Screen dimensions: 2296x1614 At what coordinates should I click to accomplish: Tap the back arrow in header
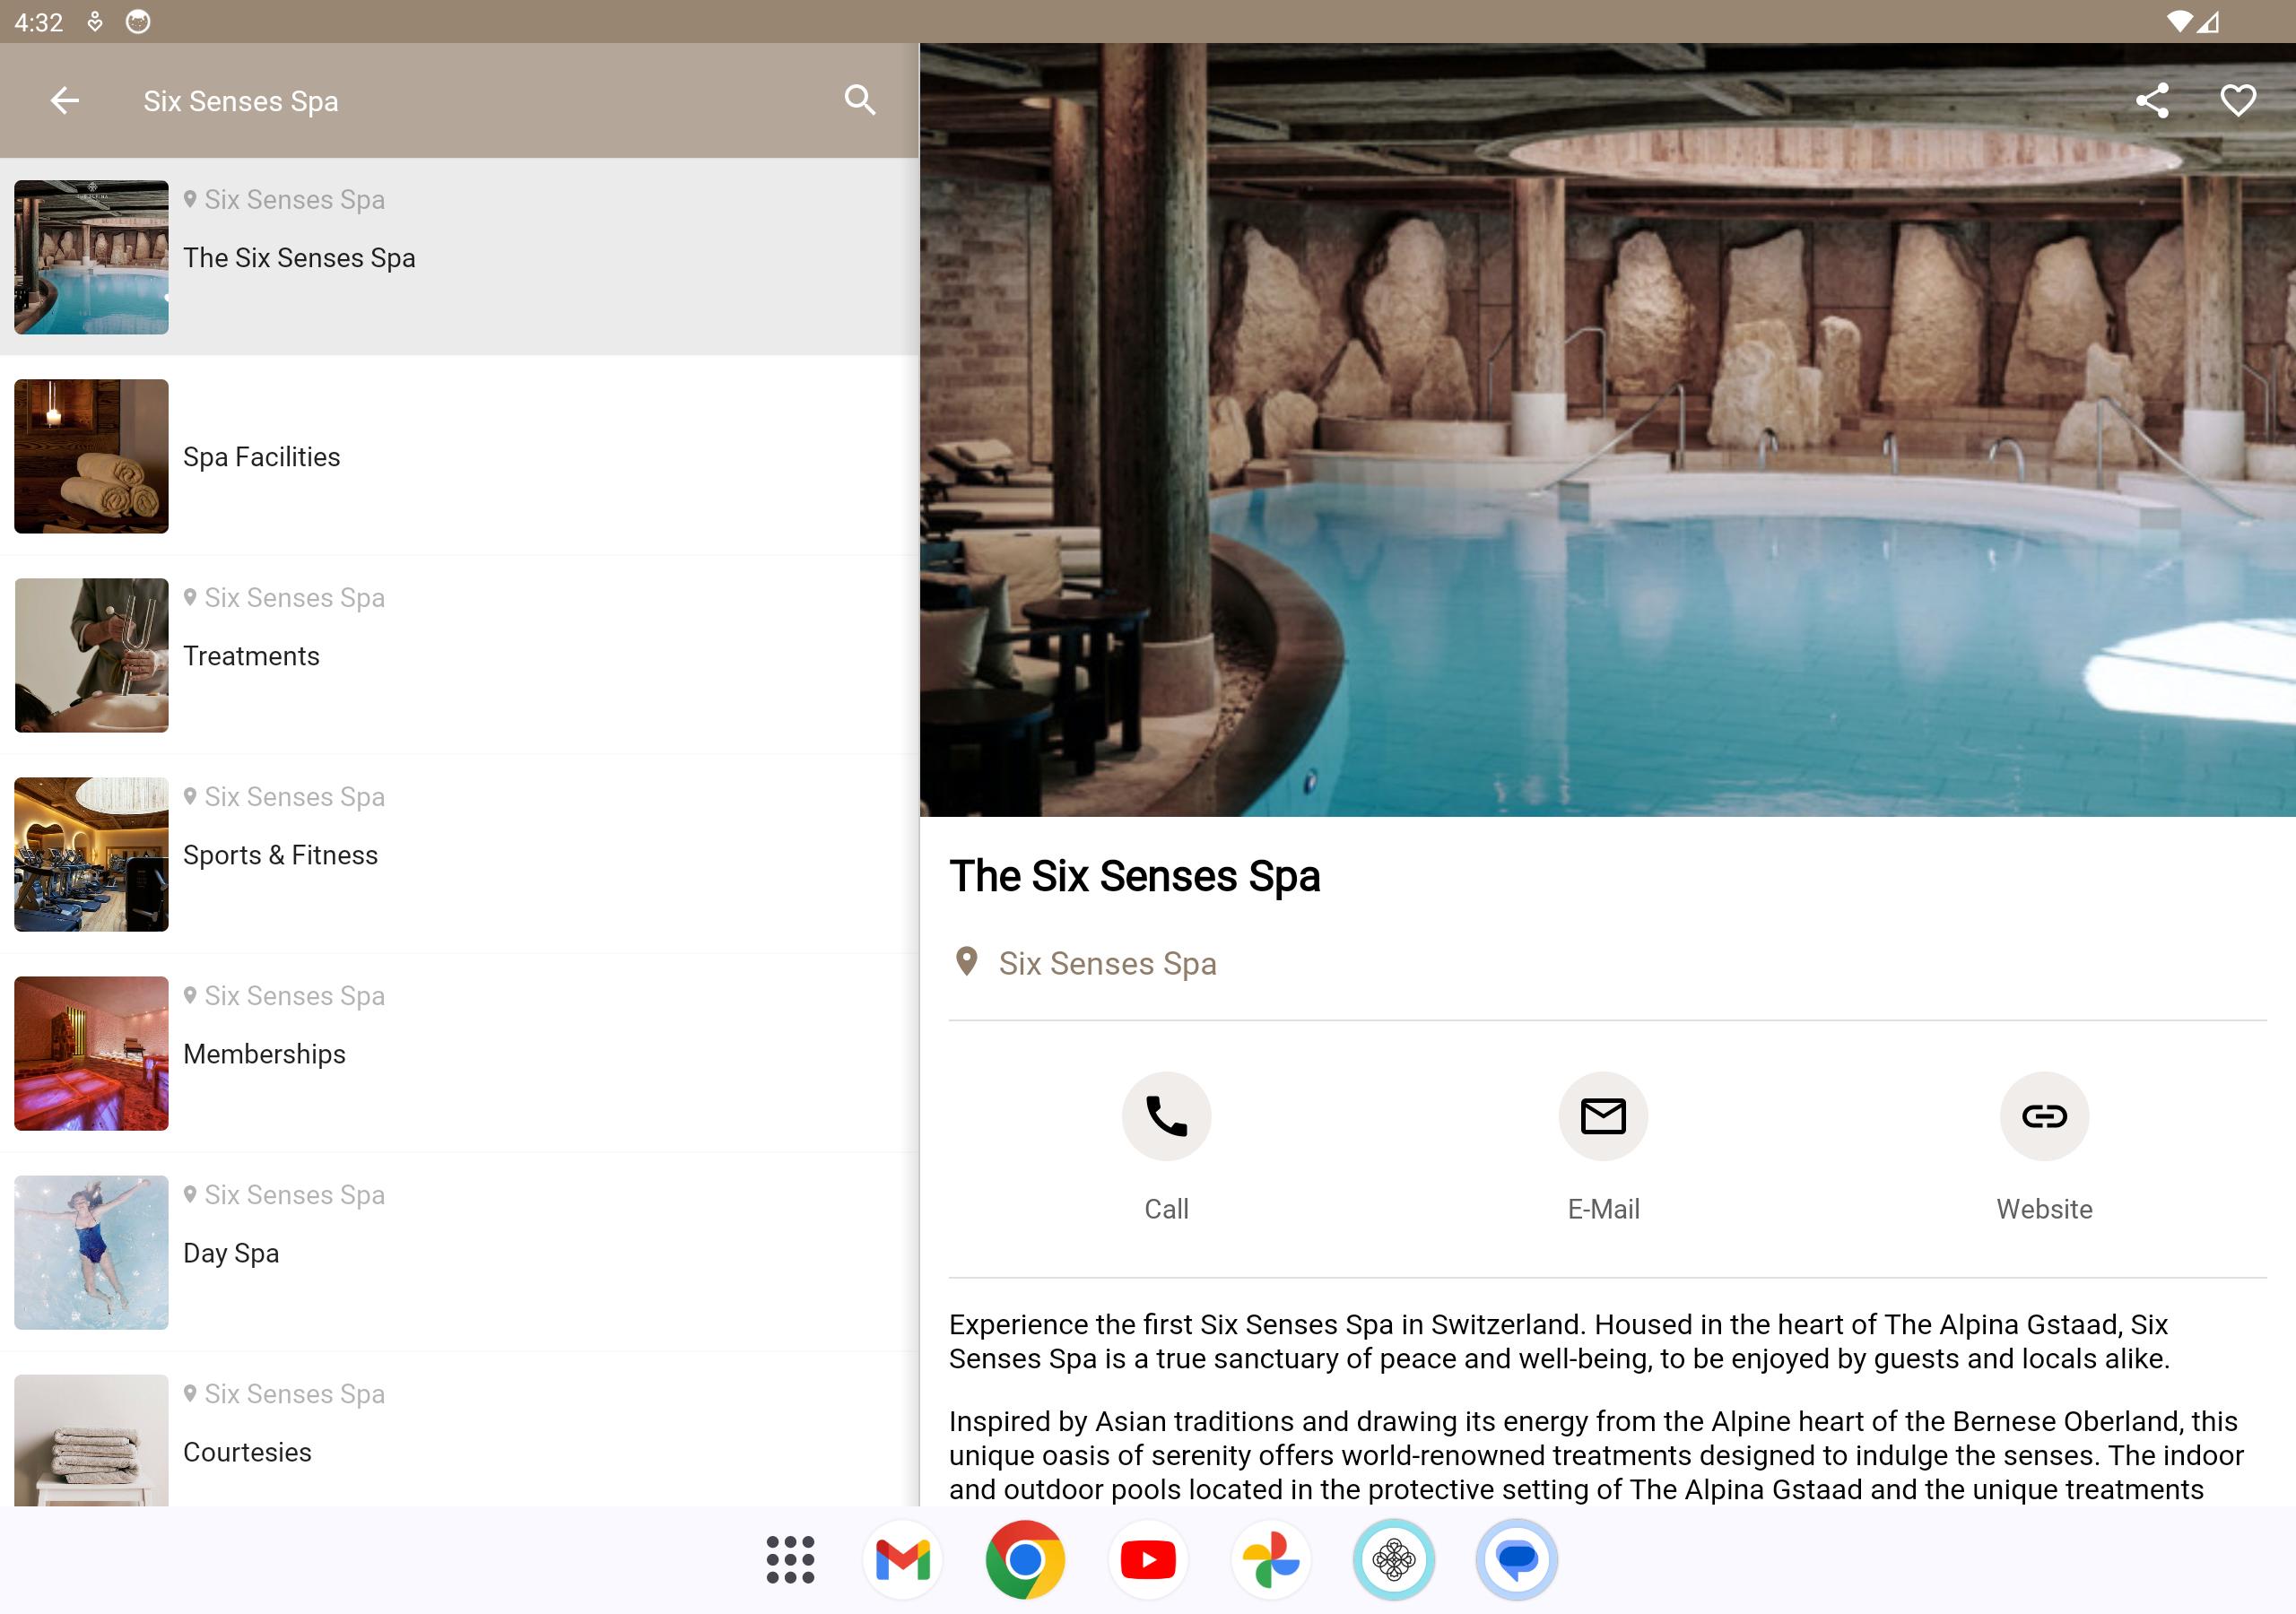click(x=65, y=100)
